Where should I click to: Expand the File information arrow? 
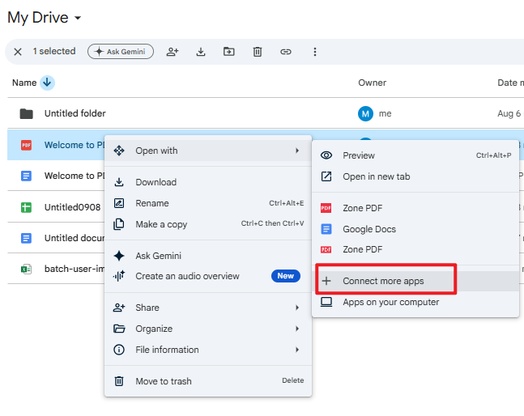tap(297, 350)
